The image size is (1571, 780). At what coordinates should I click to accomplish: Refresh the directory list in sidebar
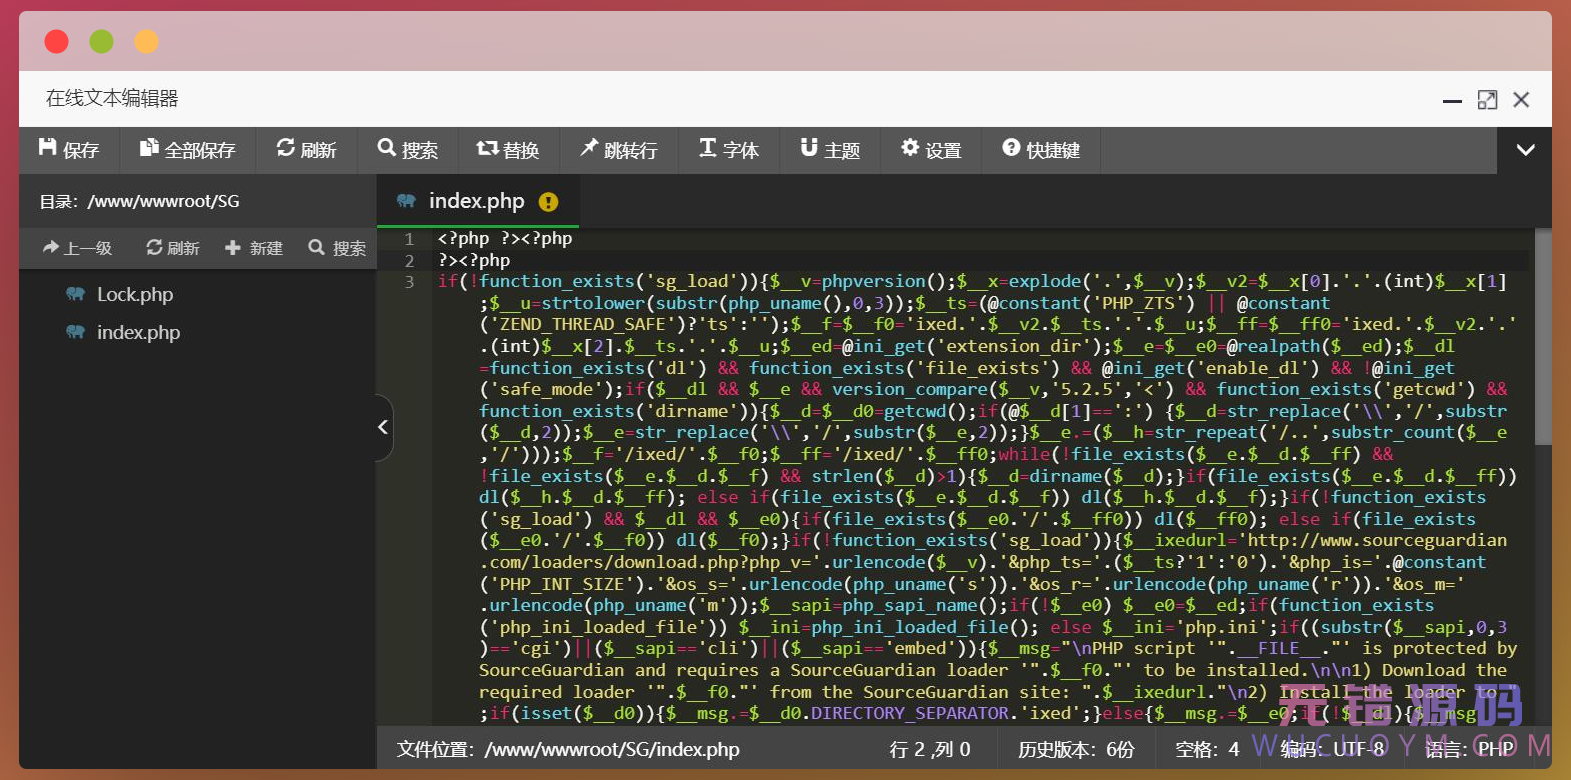click(x=173, y=248)
